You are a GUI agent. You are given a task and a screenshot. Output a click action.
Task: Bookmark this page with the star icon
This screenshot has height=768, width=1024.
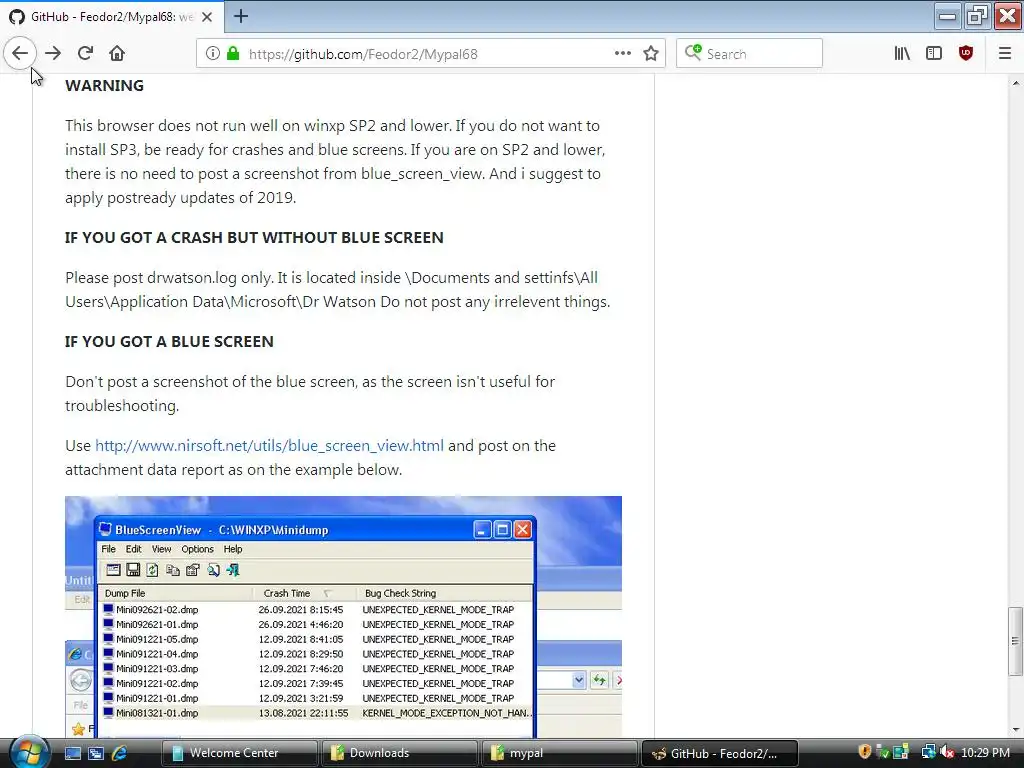click(651, 54)
